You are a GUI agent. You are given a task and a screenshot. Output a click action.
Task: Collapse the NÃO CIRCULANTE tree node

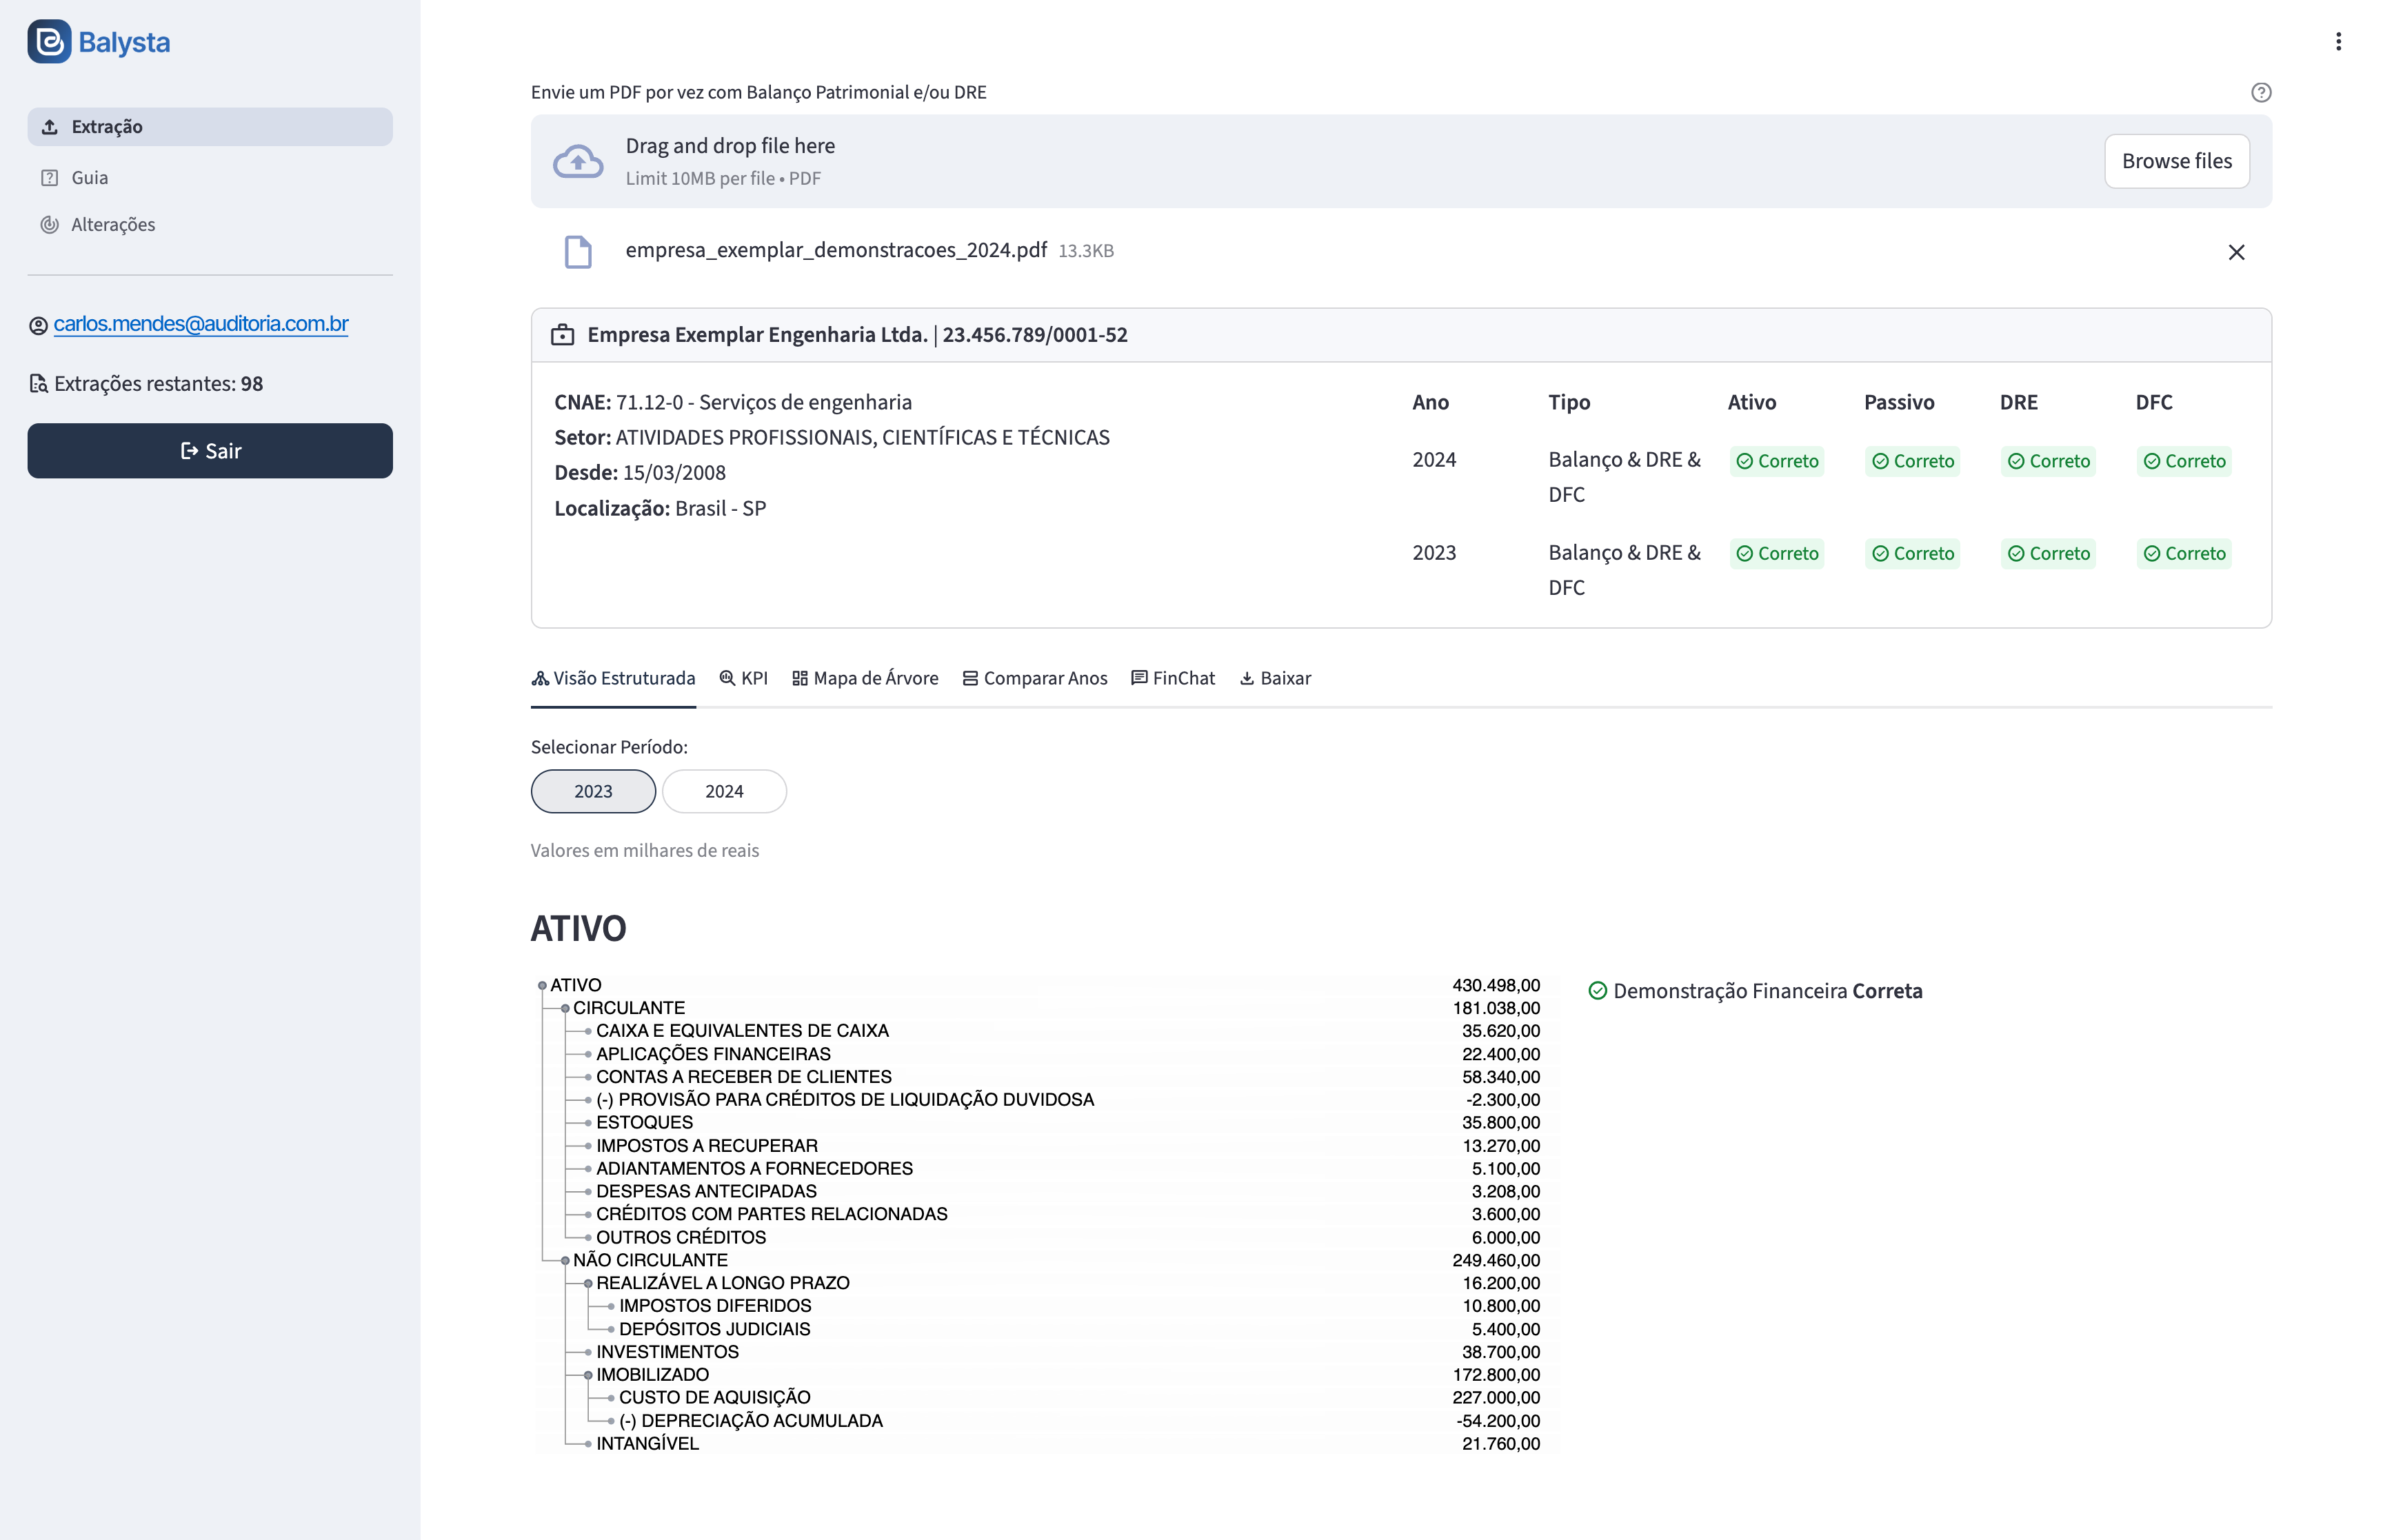pyautogui.click(x=565, y=1261)
